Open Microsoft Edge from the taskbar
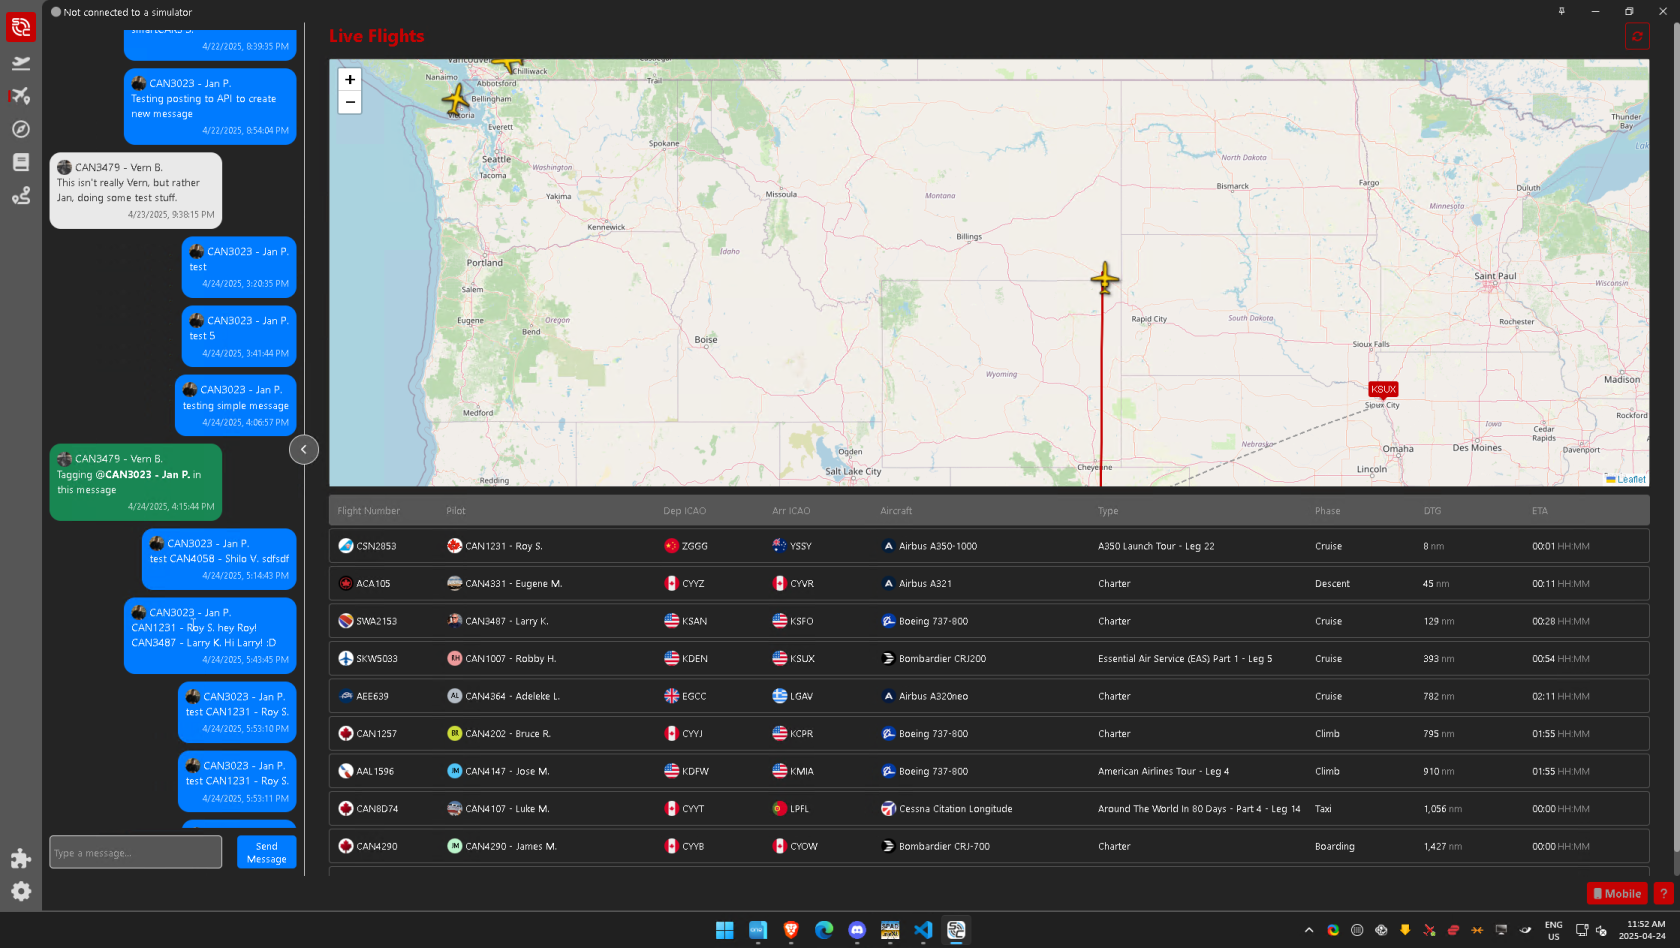 [824, 930]
